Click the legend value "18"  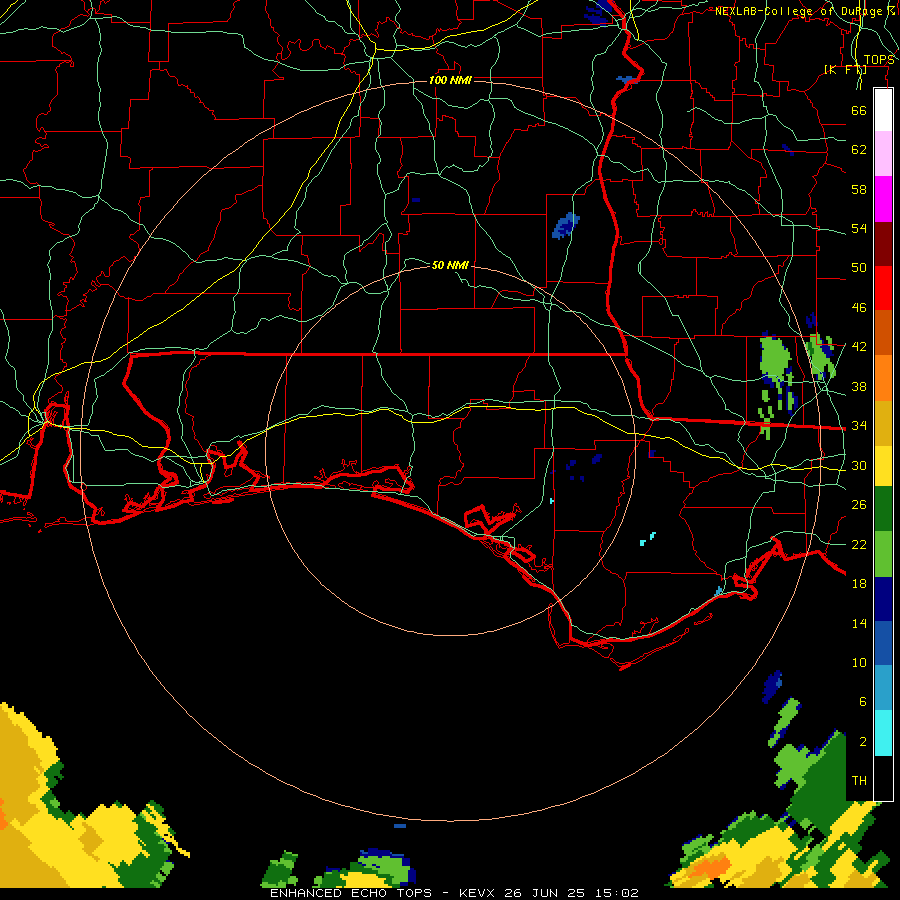pyautogui.click(x=859, y=584)
